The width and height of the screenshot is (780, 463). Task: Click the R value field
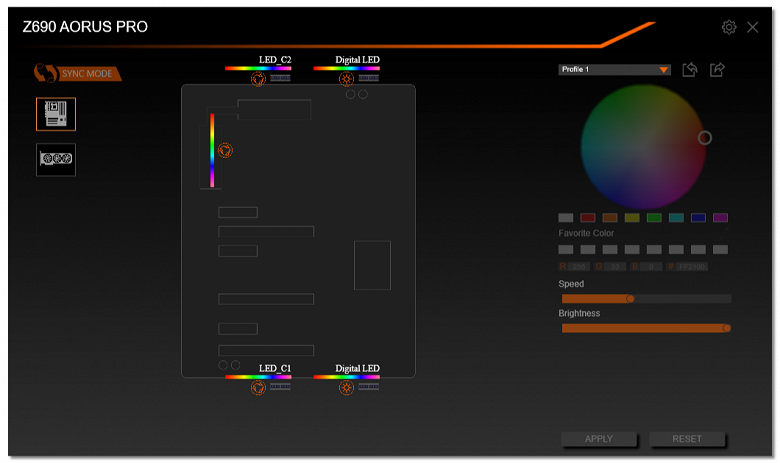[579, 267]
